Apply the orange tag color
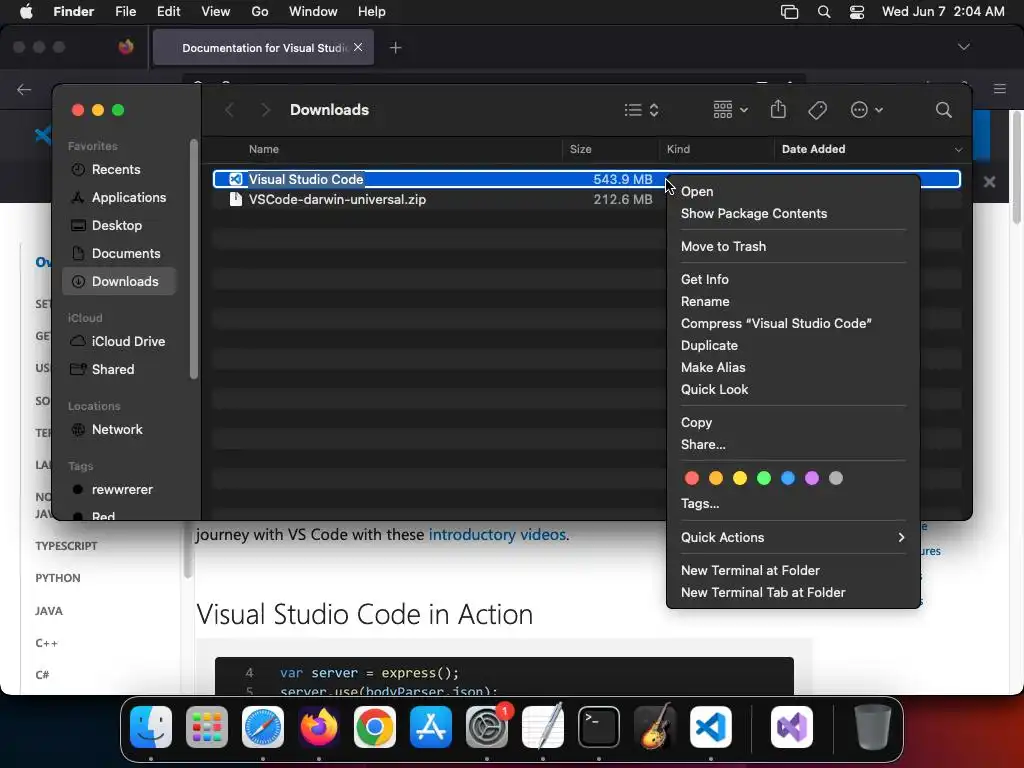This screenshot has height=768, width=1024. coord(716,478)
